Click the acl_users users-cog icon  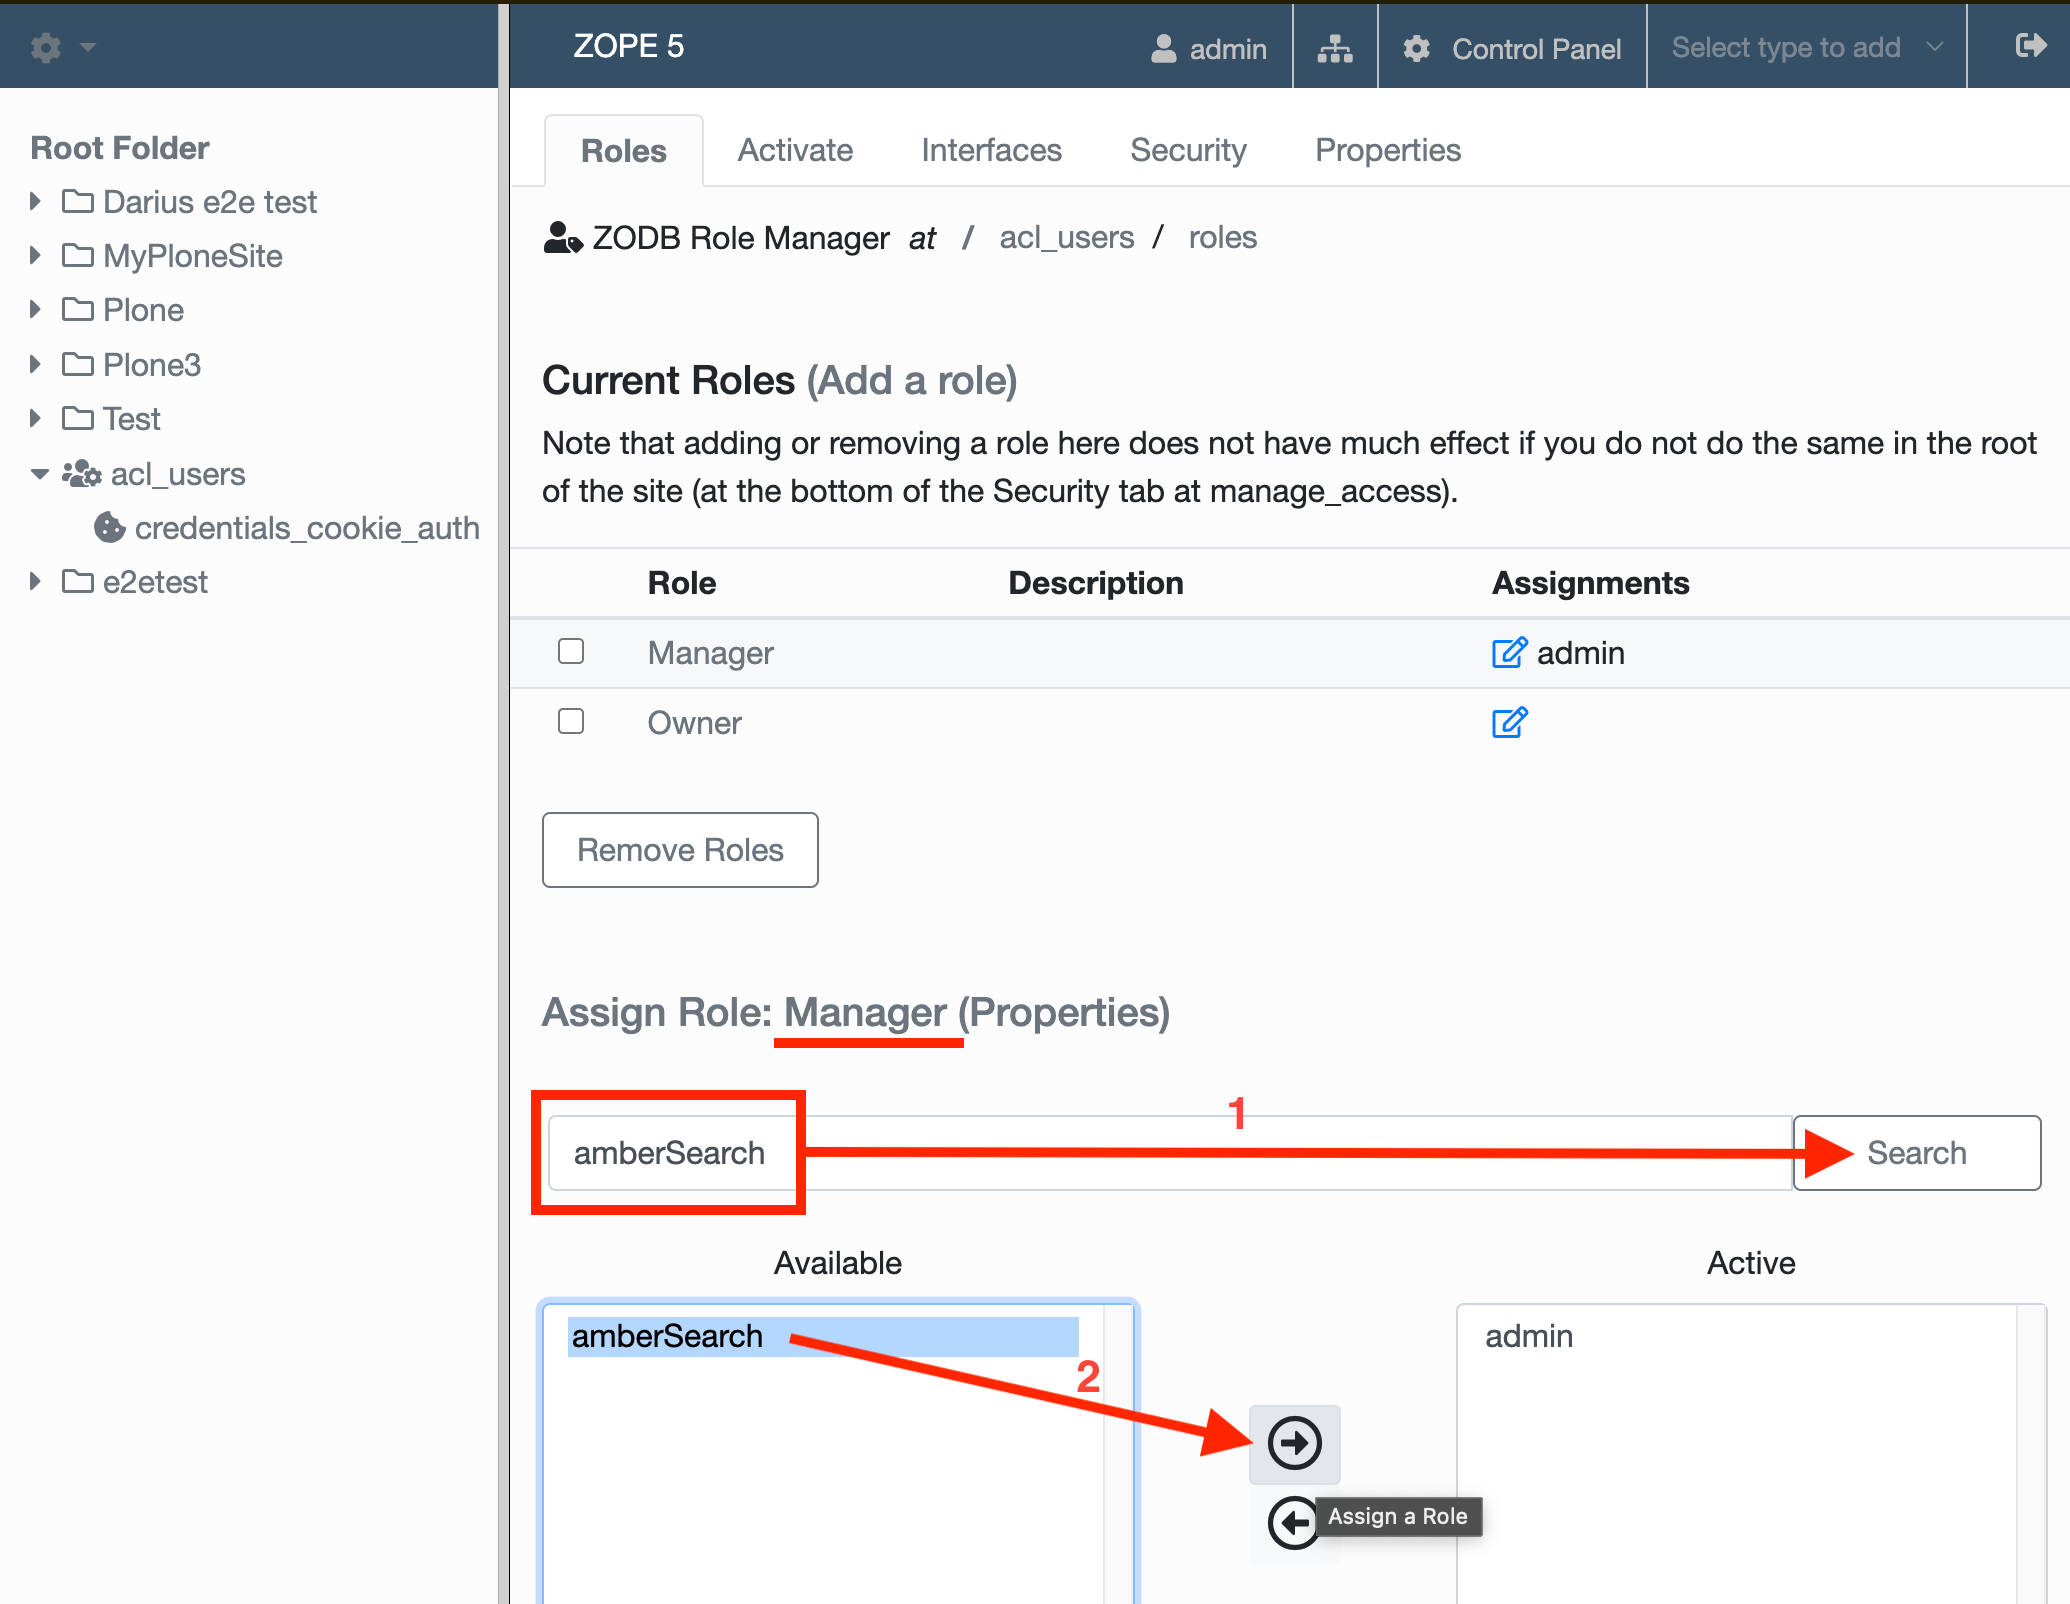pos(81,473)
